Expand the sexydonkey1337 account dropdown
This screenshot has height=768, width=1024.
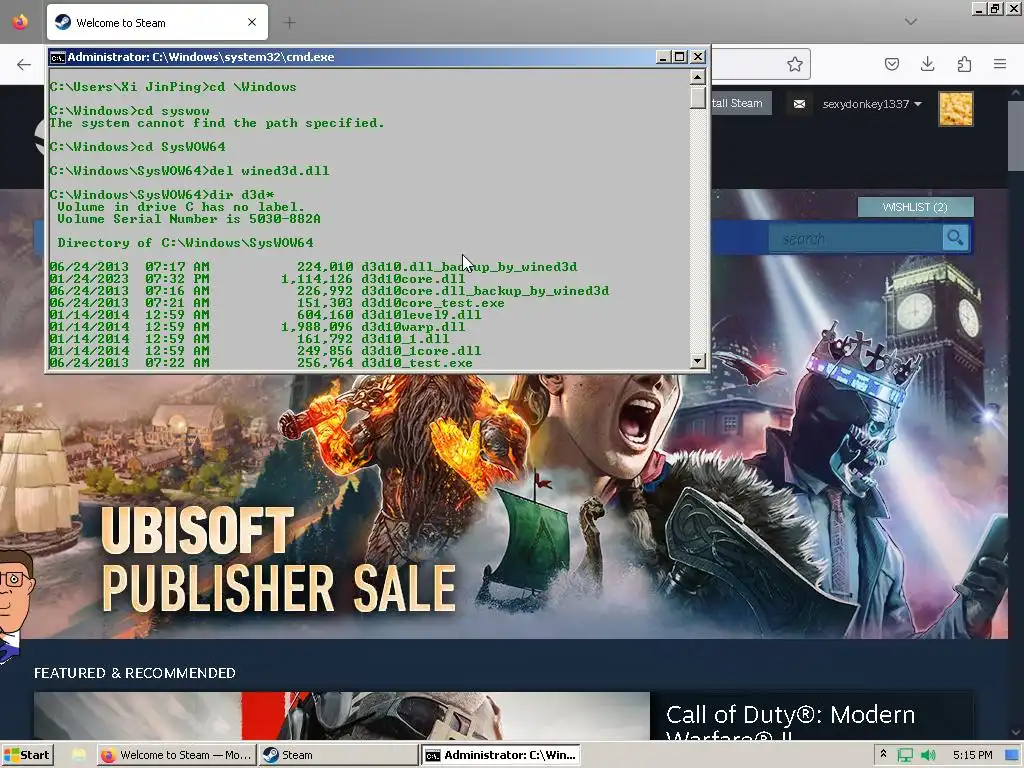[871, 104]
